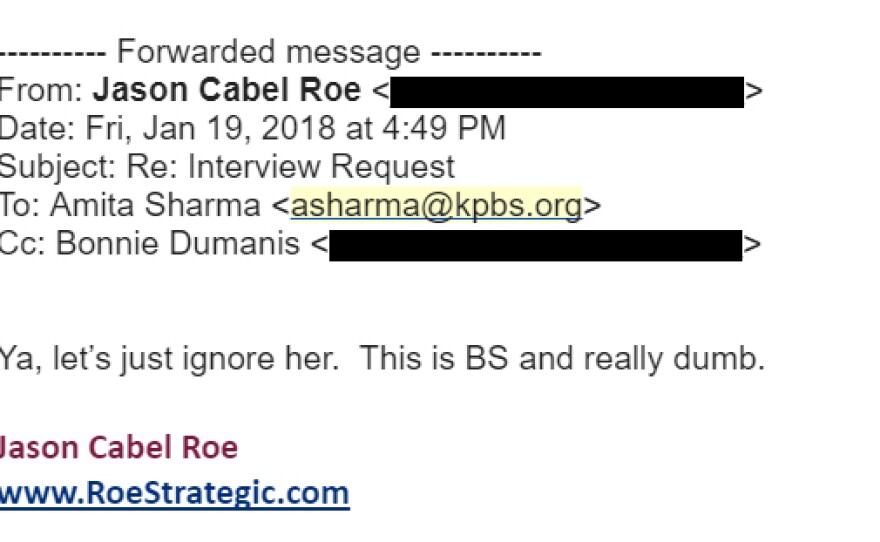
Task: Click the redacted Cc email block
Action: click(535, 245)
